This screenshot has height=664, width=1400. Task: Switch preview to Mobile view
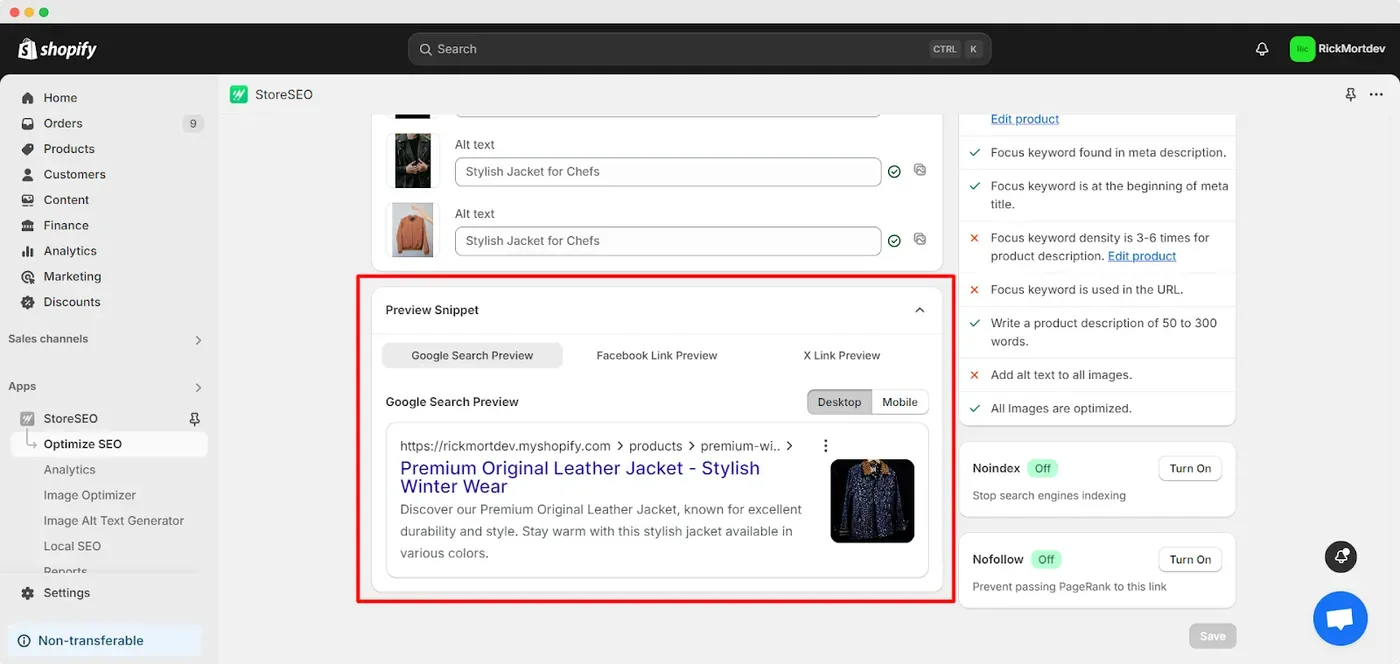pyautogui.click(x=900, y=402)
